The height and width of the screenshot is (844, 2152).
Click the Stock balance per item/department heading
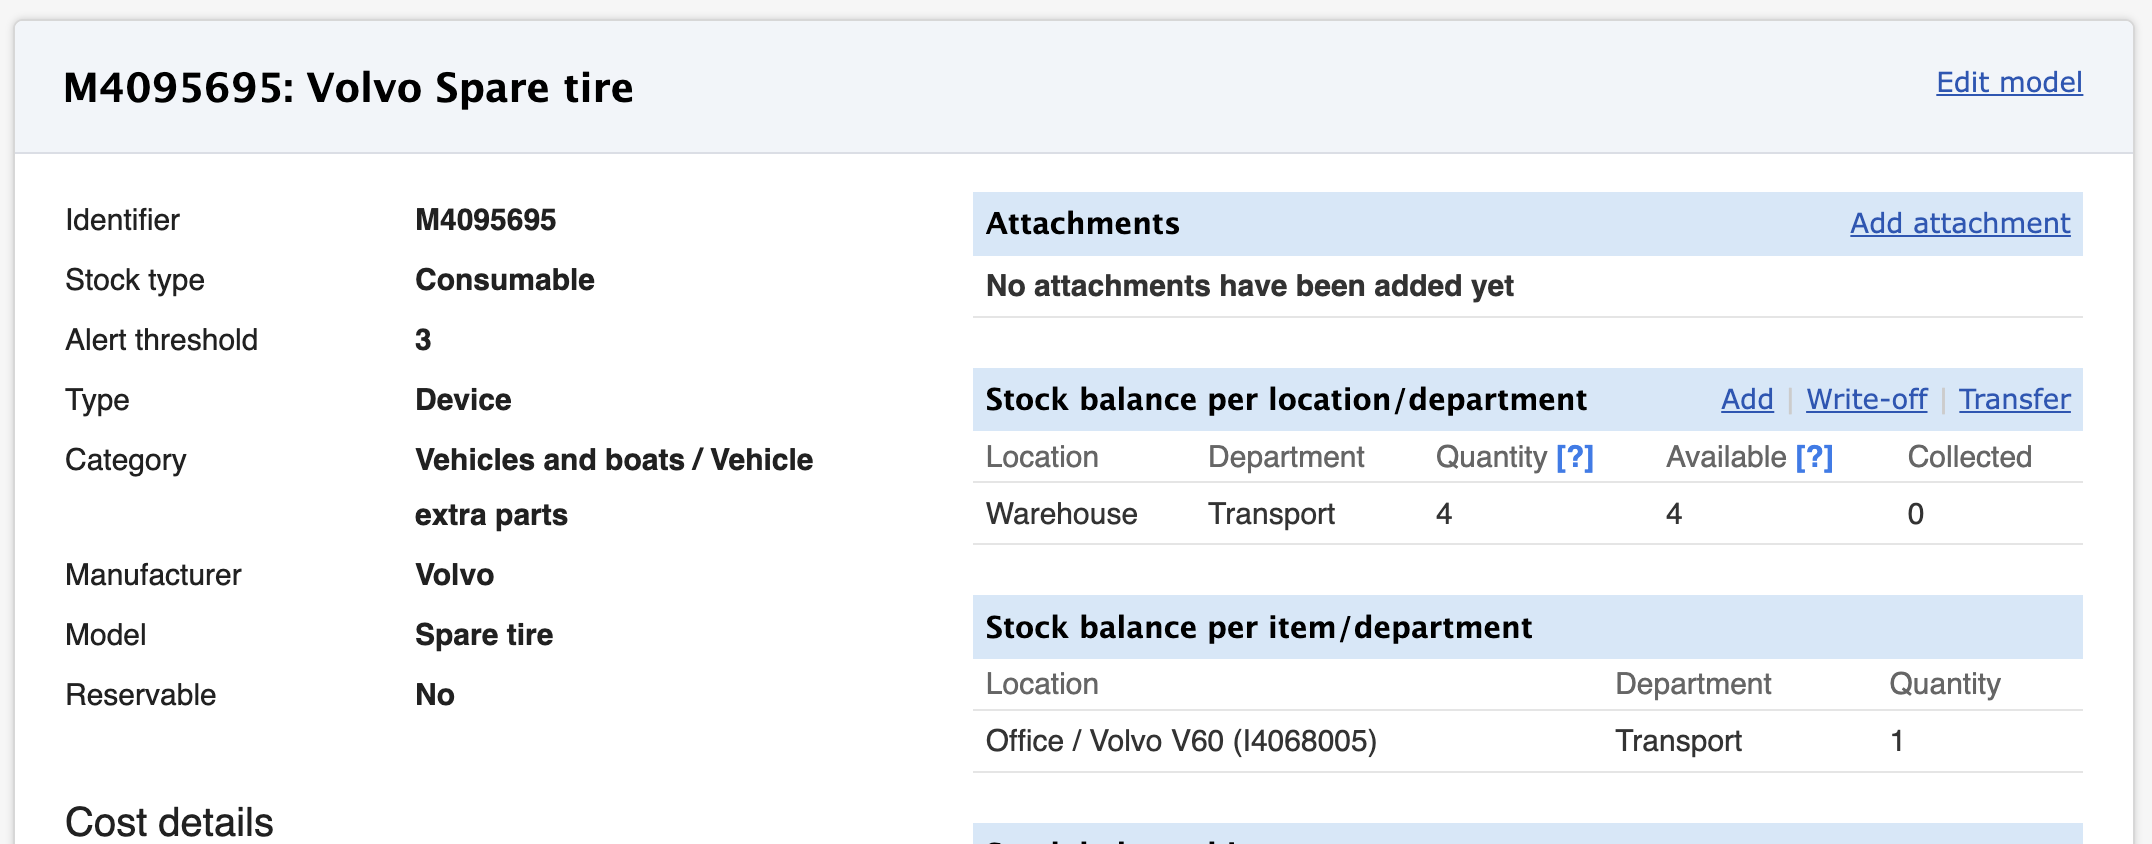click(x=1258, y=627)
